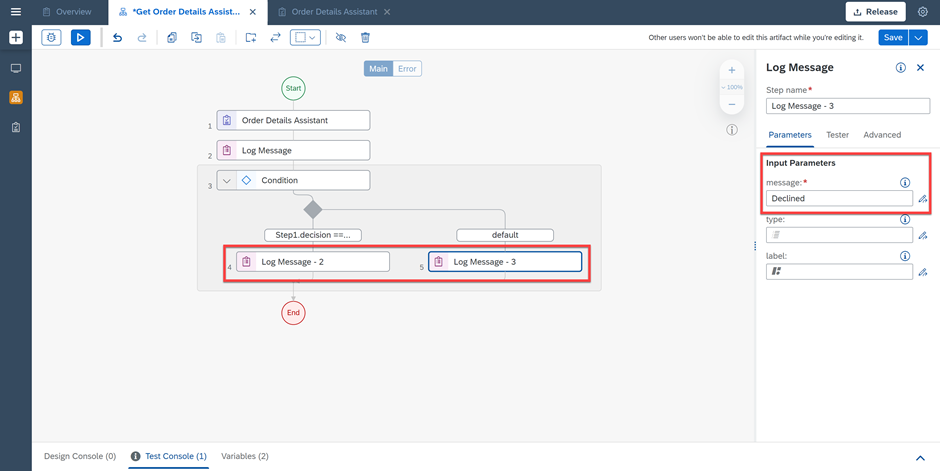The height and width of the screenshot is (471, 940).
Task: Switch to the Error flow view
Action: pyautogui.click(x=407, y=69)
